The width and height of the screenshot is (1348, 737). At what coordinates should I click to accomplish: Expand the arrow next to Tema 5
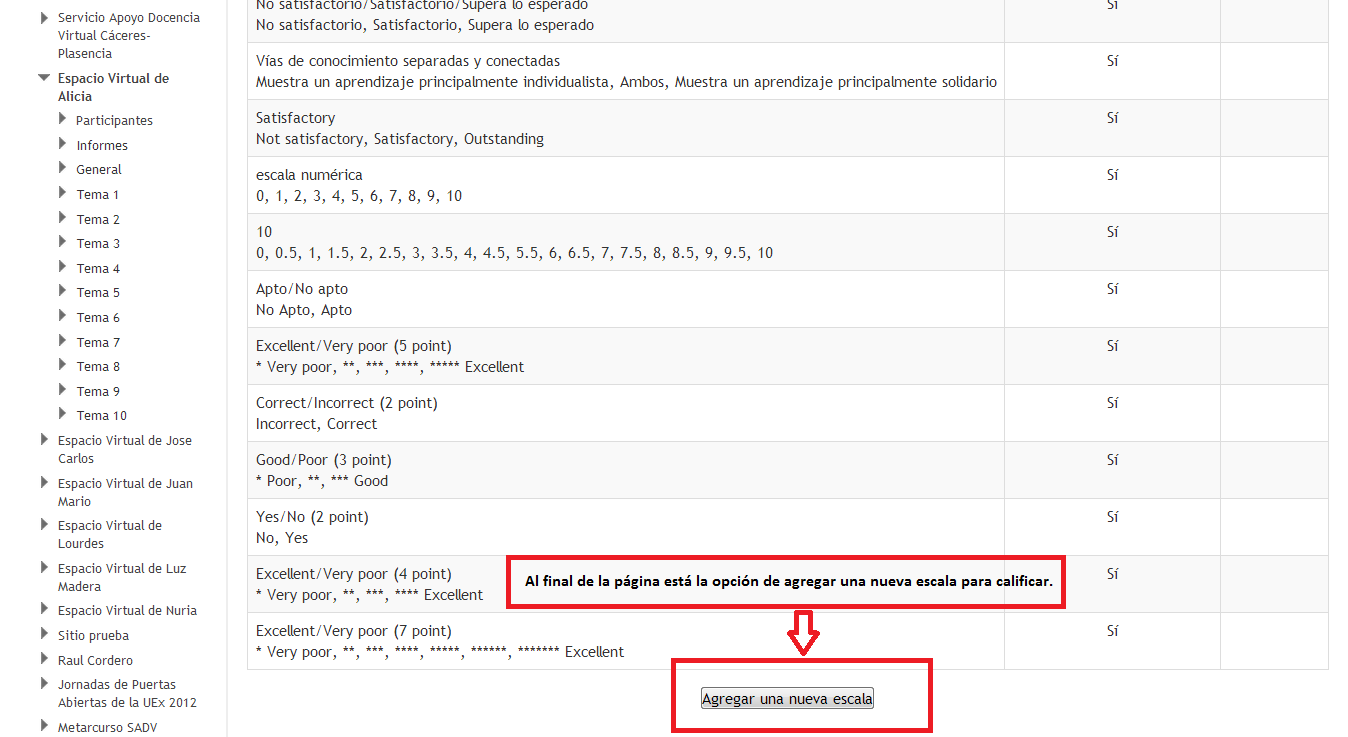pyautogui.click(x=63, y=292)
